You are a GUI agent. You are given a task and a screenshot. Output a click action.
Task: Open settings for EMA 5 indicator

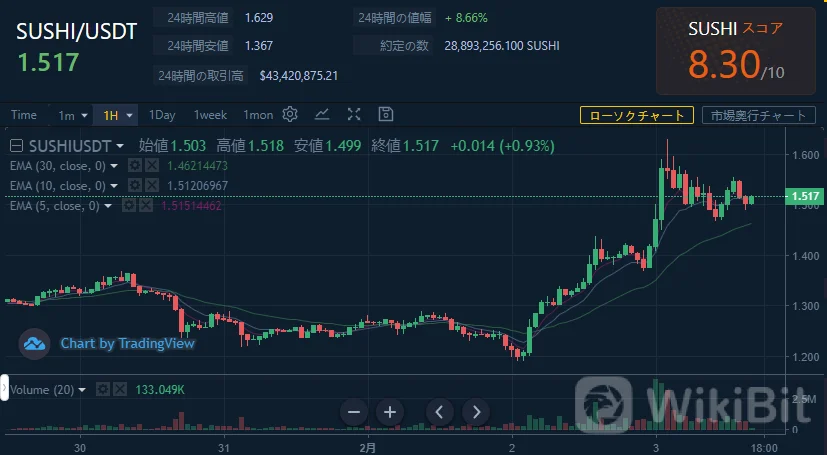[129, 206]
